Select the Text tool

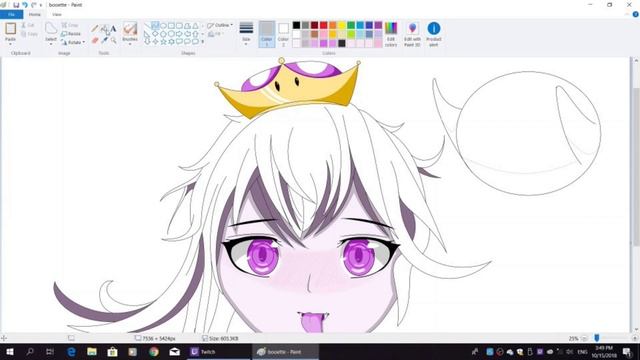pyautogui.click(x=113, y=29)
